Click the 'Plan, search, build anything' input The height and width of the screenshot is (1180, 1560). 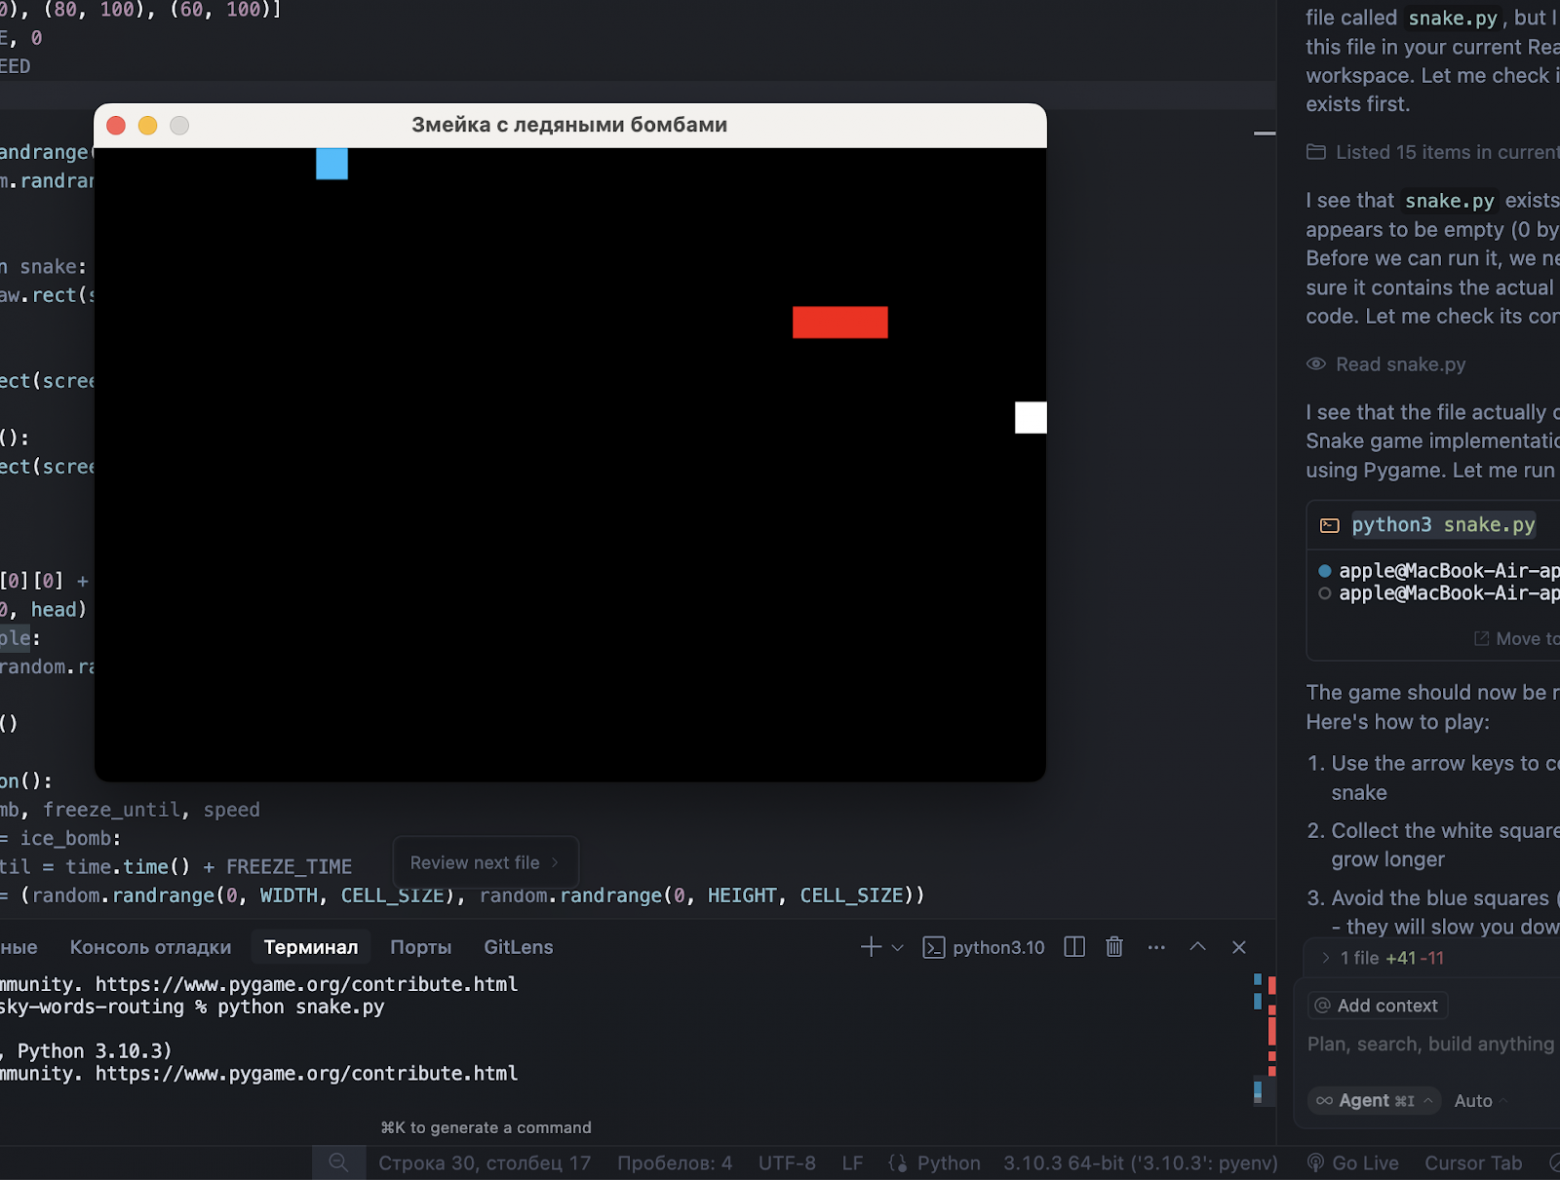pos(1430,1044)
